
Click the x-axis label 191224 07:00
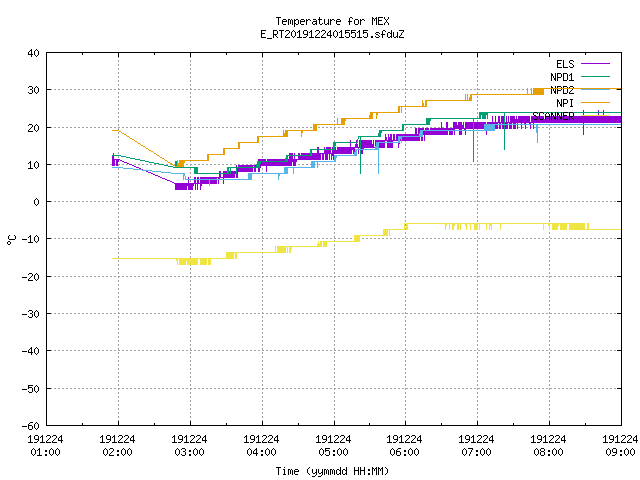[476, 446]
